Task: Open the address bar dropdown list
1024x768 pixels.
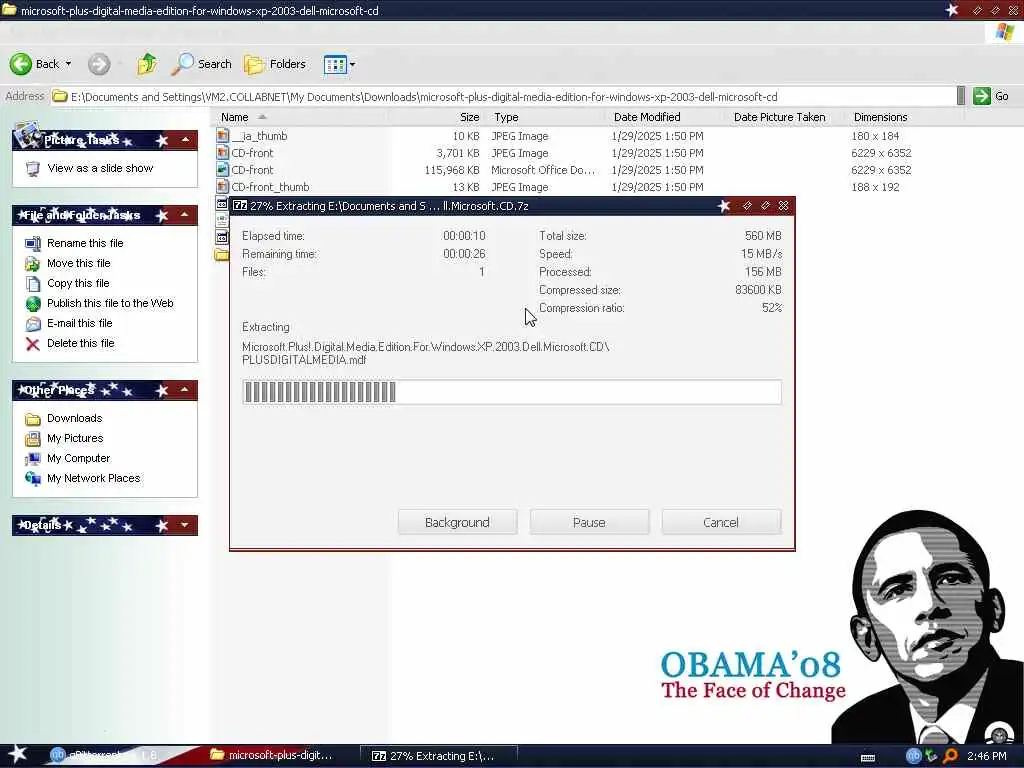Action: tap(961, 96)
